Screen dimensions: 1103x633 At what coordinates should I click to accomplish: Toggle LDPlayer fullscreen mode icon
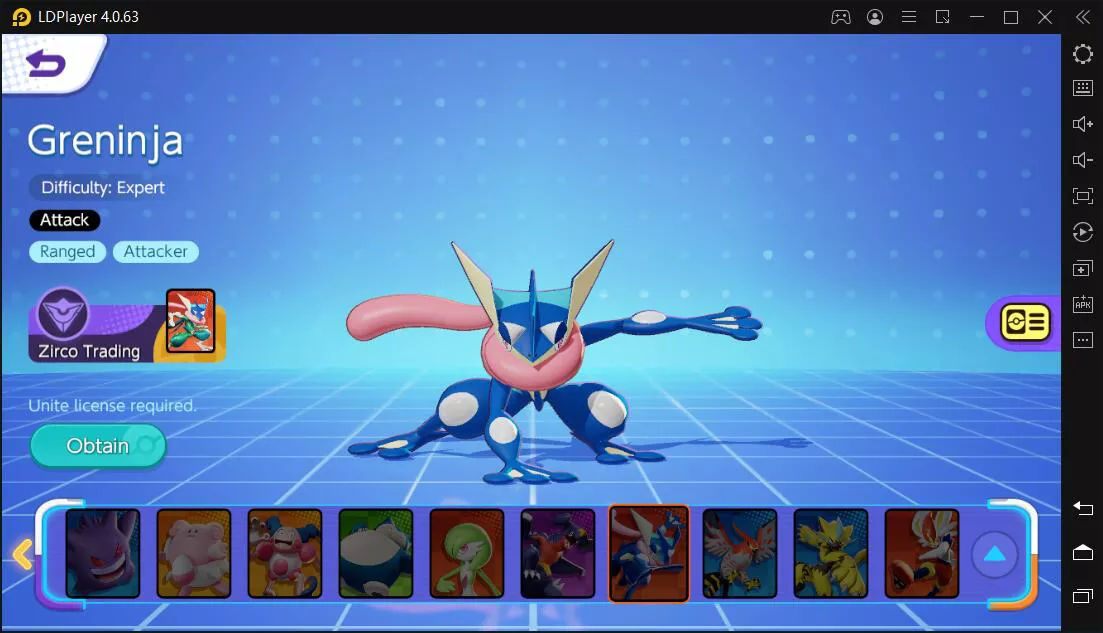click(x=1083, y=196)
